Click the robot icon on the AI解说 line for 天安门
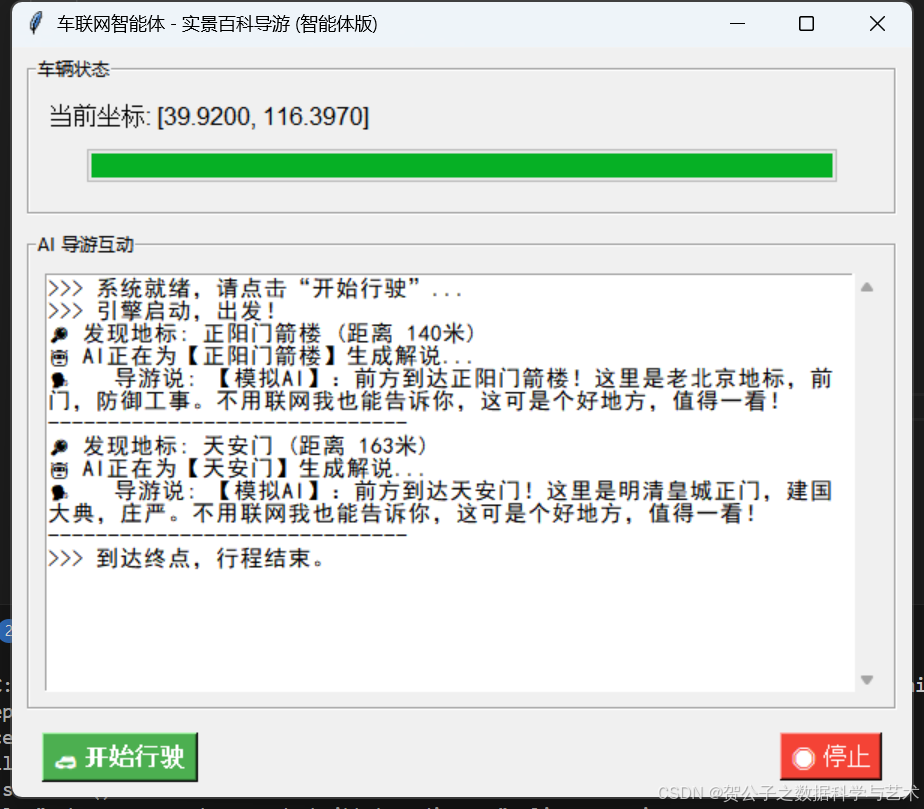 point(59,468)
